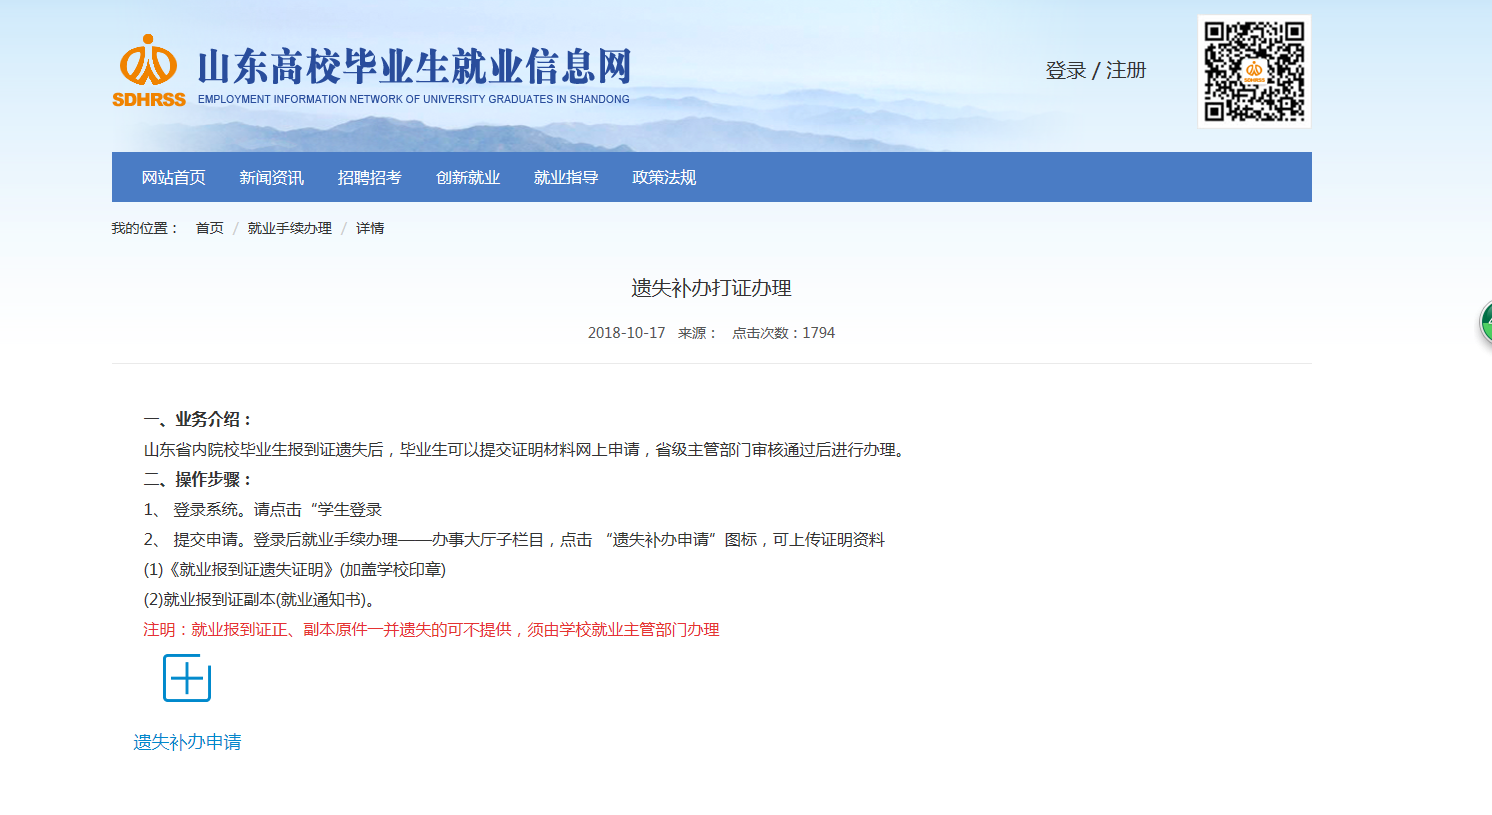Click the 遗失补办申请 text link
This screenshot has width=1492, height=815.
(187, 742)
